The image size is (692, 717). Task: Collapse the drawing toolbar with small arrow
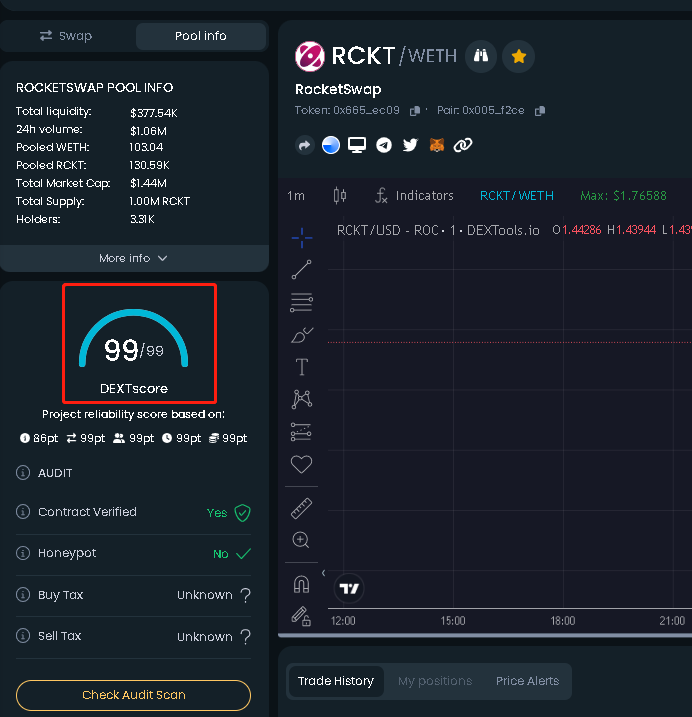(x=323, y=573)
